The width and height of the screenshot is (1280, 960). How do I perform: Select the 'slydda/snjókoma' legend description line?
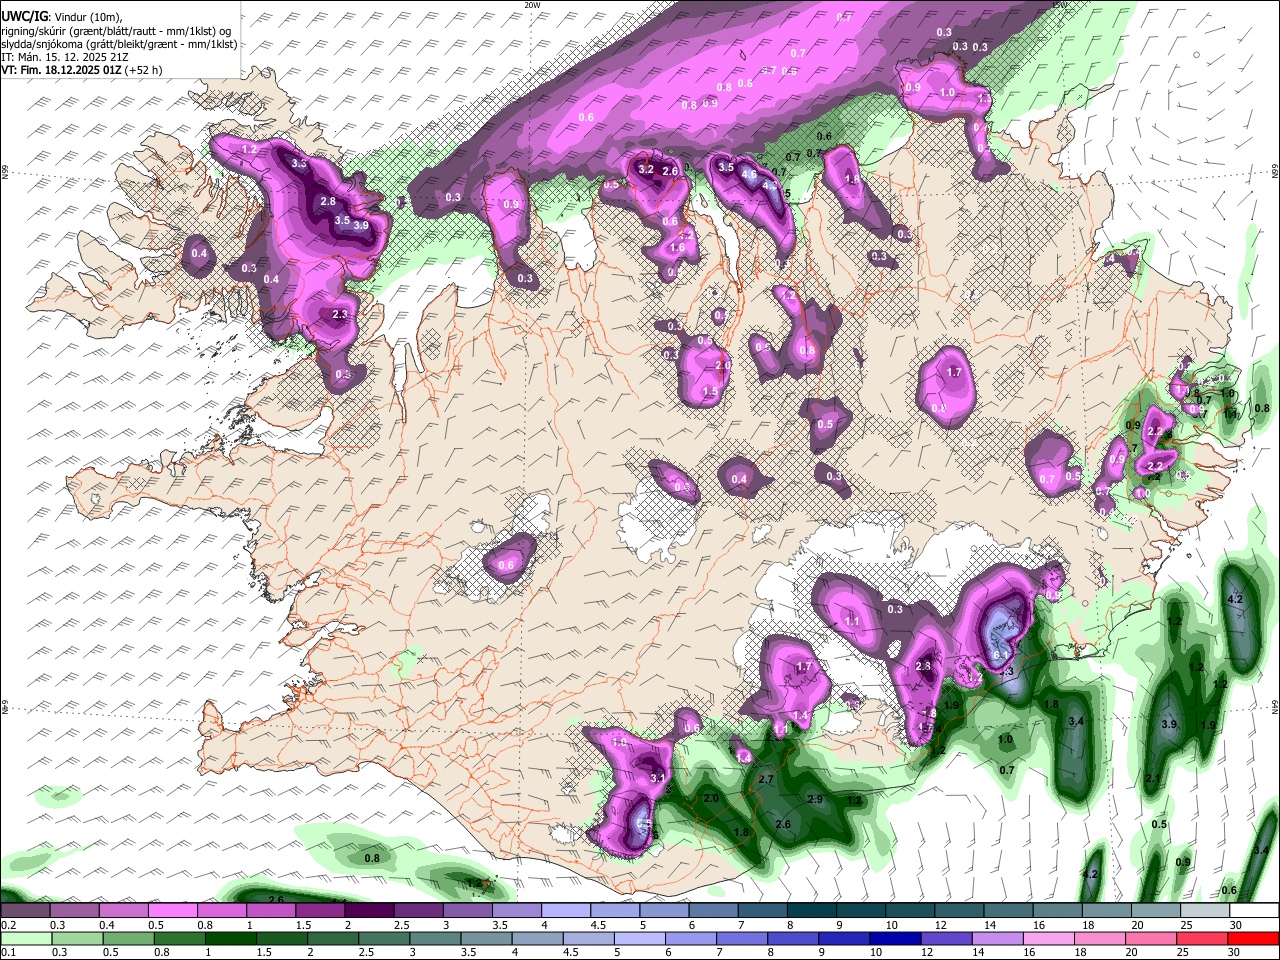(x=119, y=44)
